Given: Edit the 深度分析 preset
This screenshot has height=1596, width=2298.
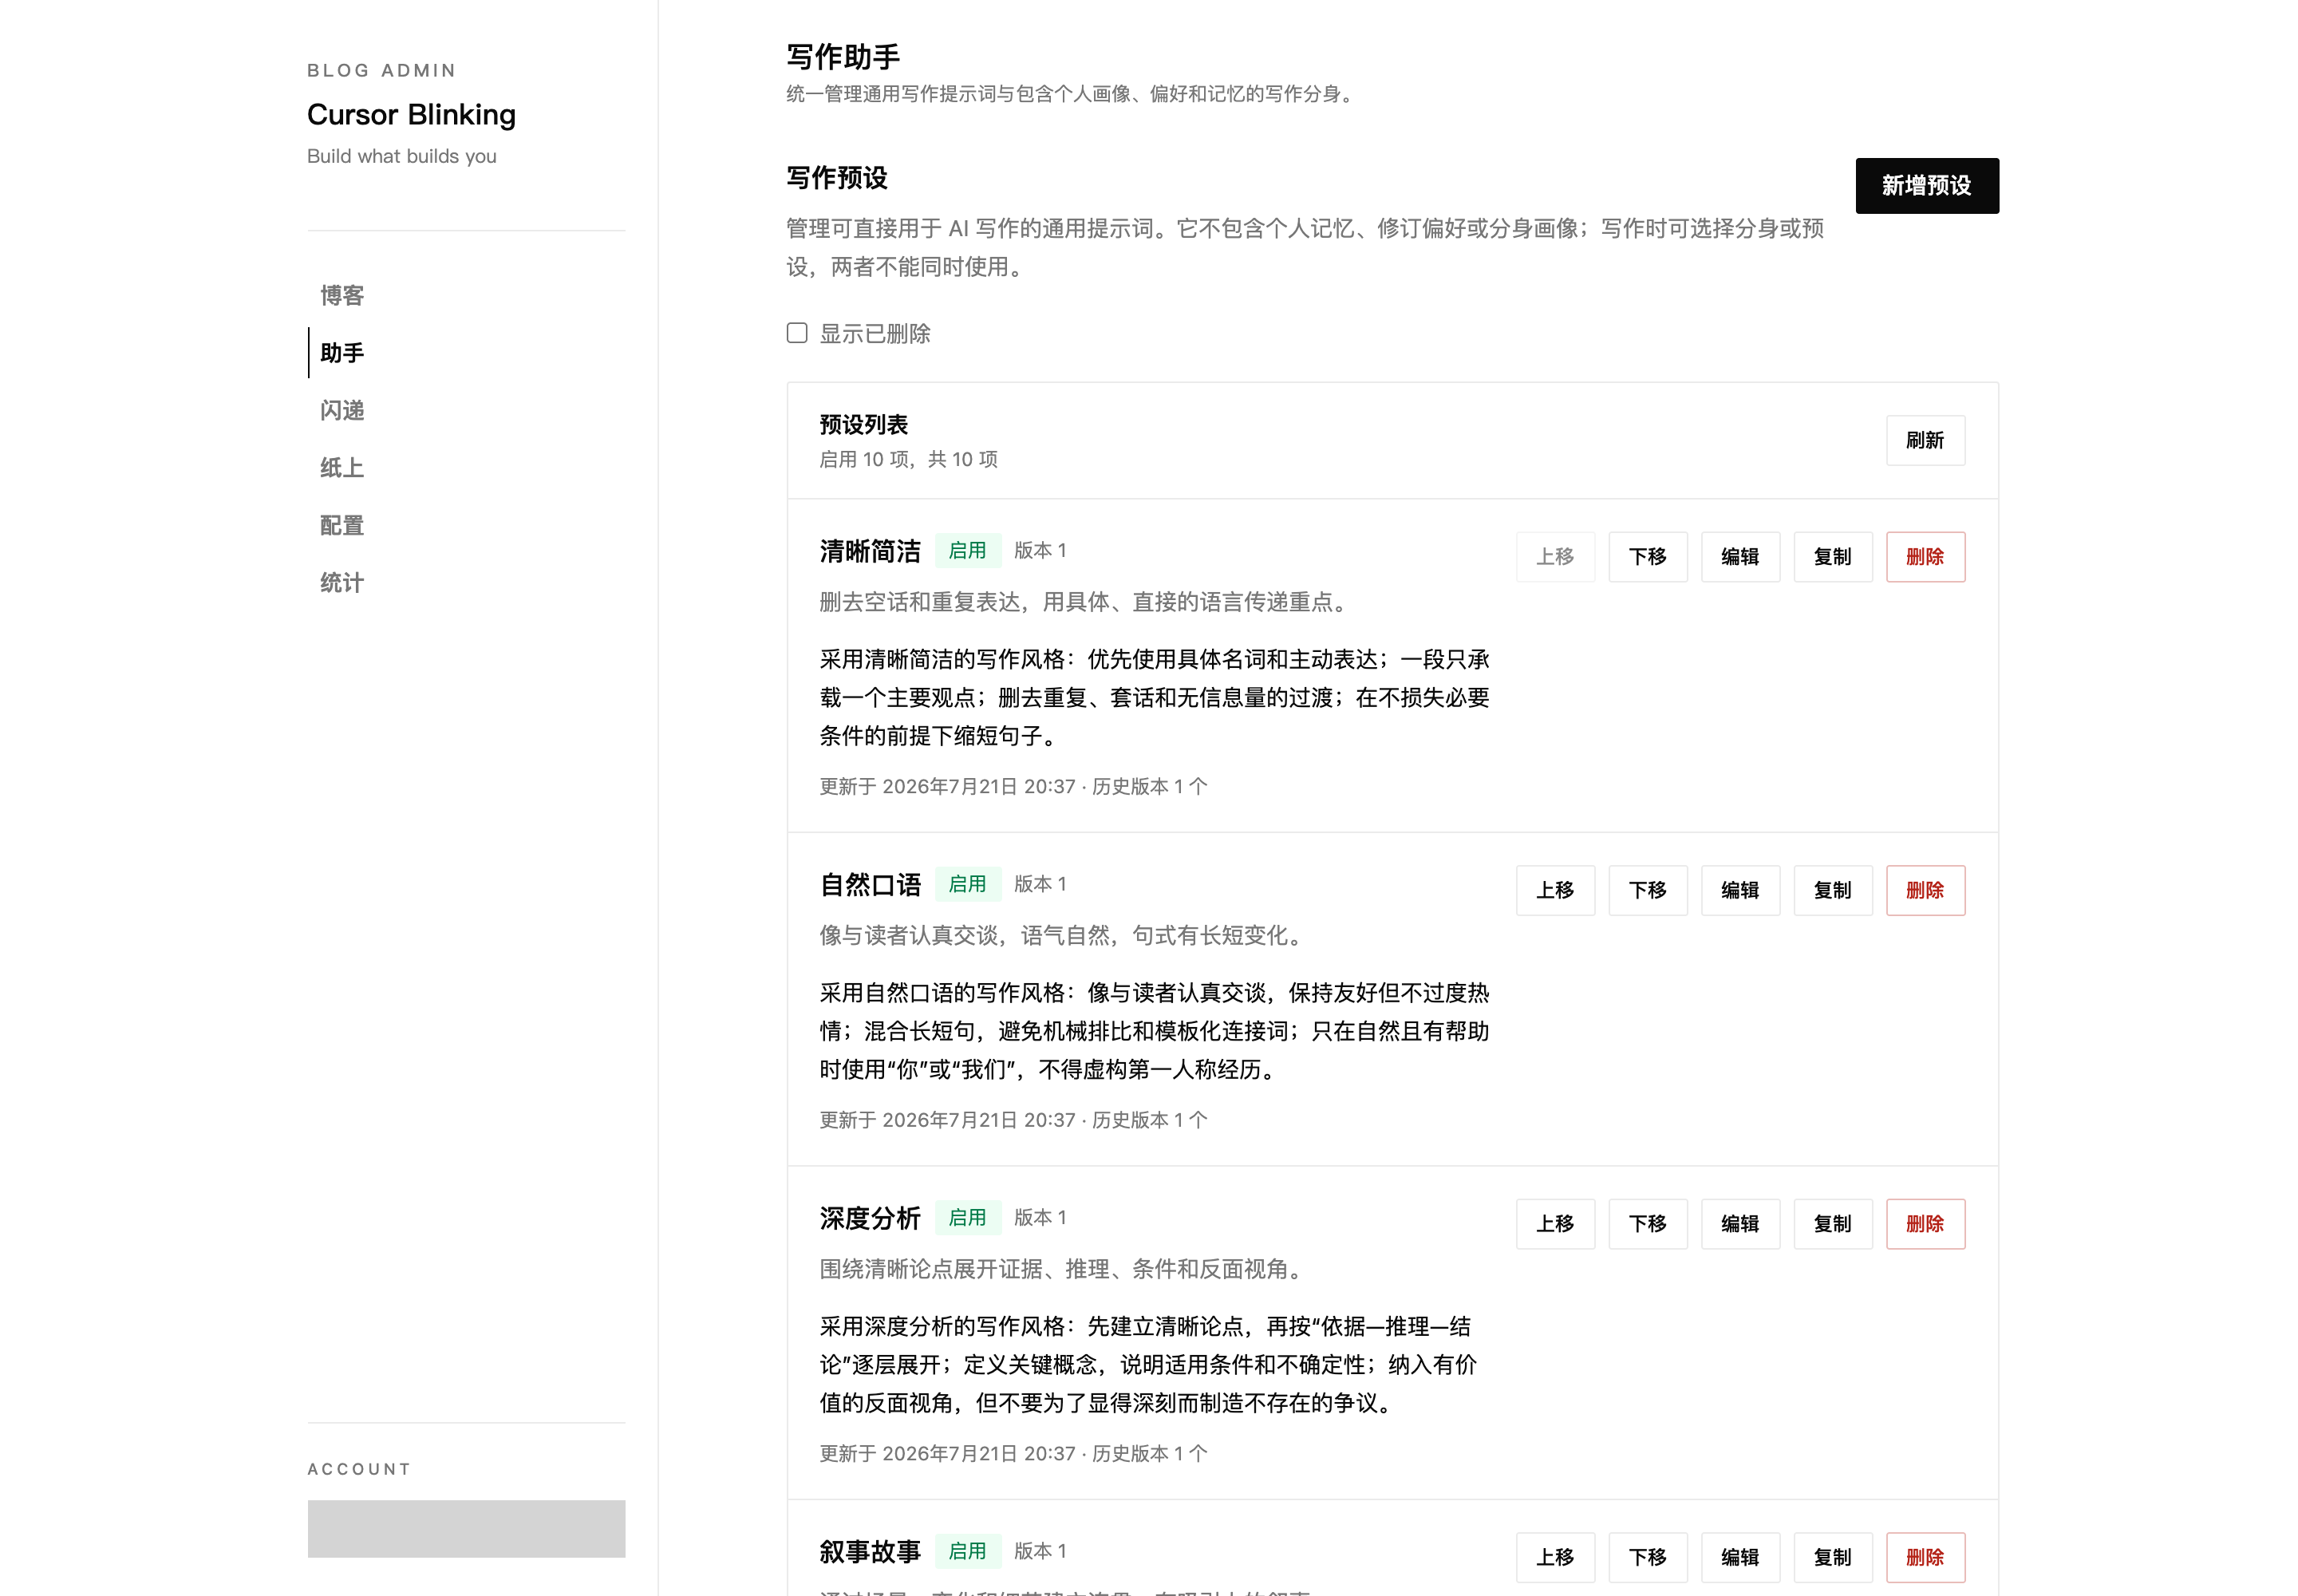Looking at the screenshot, I should pyautogui.click(x=1740, y=1224).
